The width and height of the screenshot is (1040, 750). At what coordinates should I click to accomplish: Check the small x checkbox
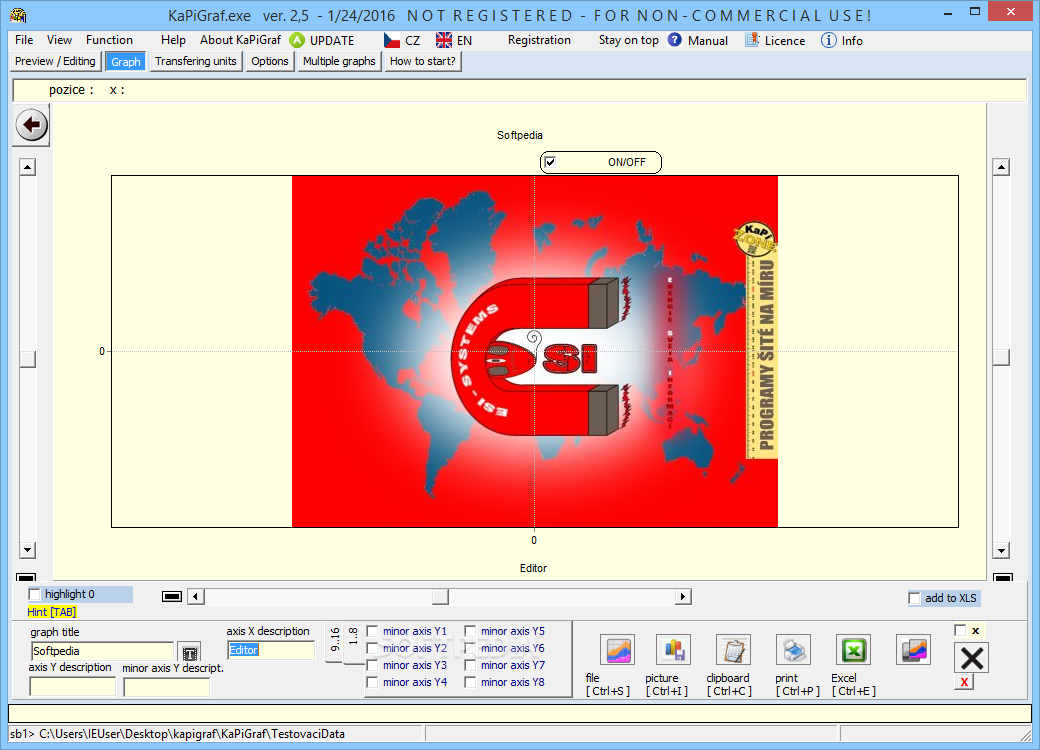point(960,630)
